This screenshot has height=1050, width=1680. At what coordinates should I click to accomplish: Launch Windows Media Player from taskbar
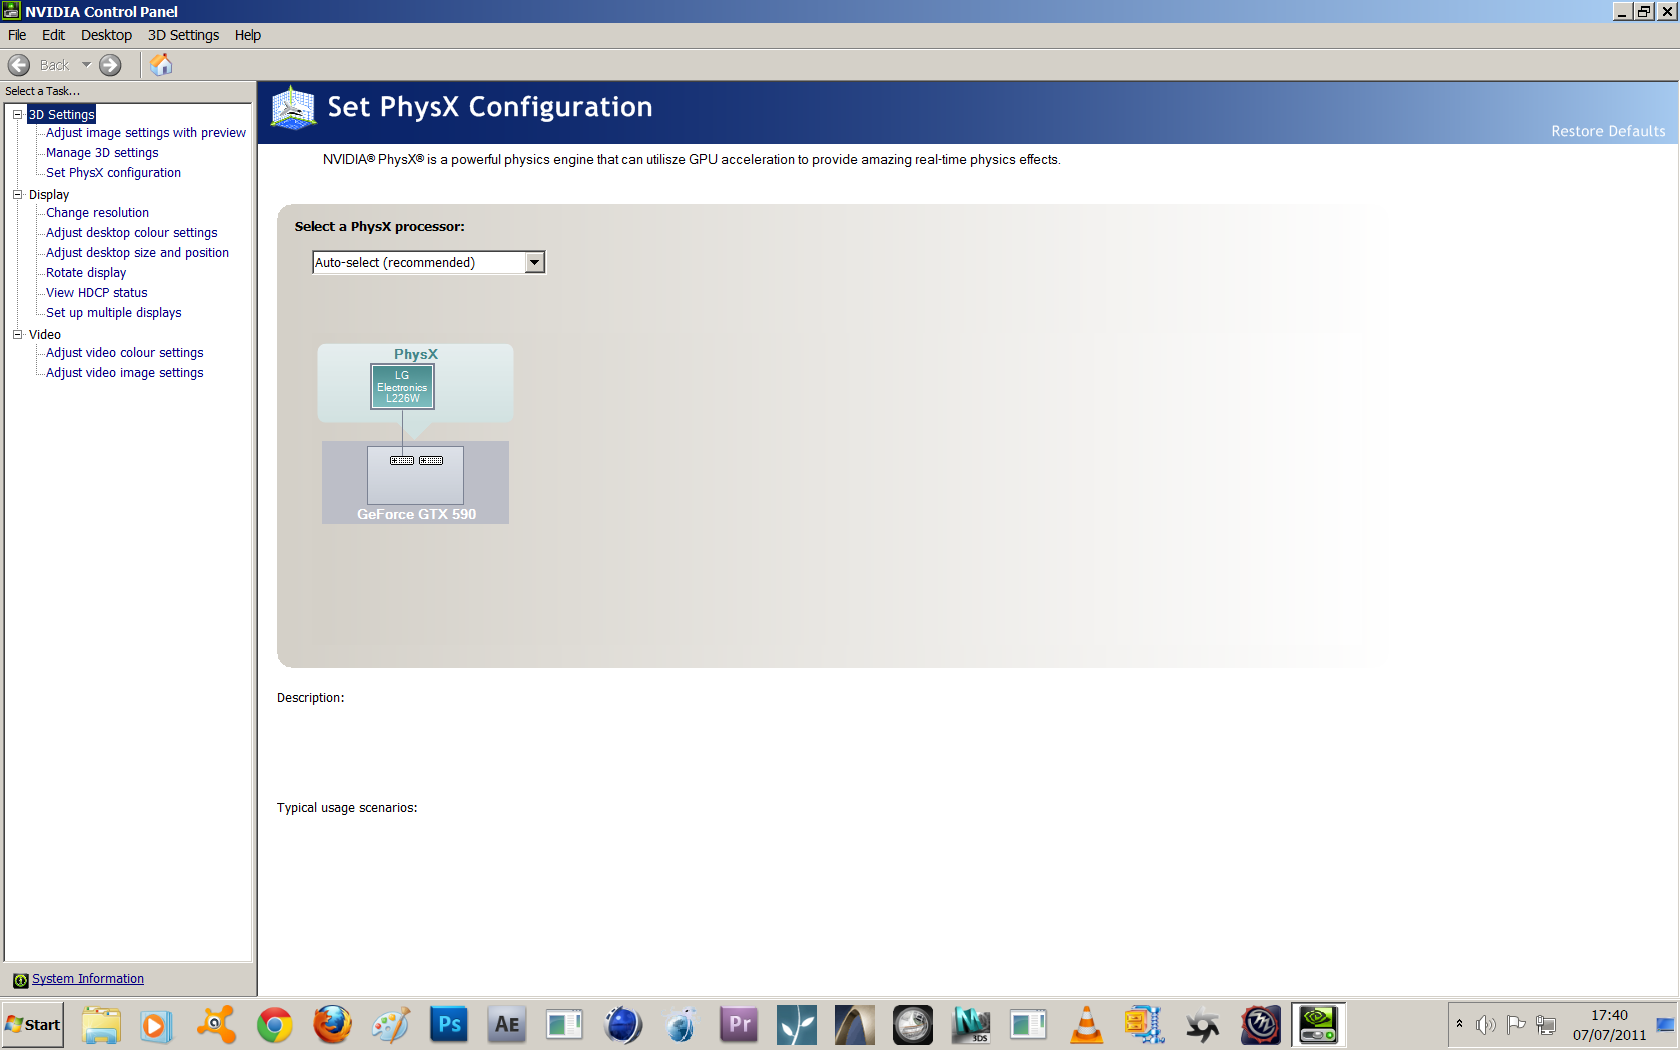point(157,1025)
